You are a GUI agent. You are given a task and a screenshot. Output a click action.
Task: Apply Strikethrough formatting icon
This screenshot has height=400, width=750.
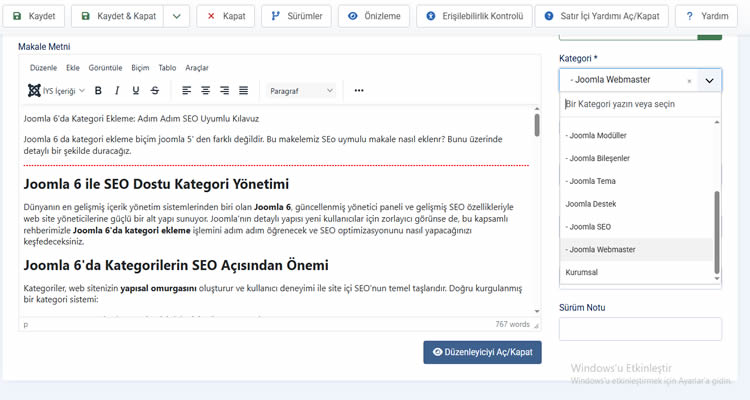155,91
